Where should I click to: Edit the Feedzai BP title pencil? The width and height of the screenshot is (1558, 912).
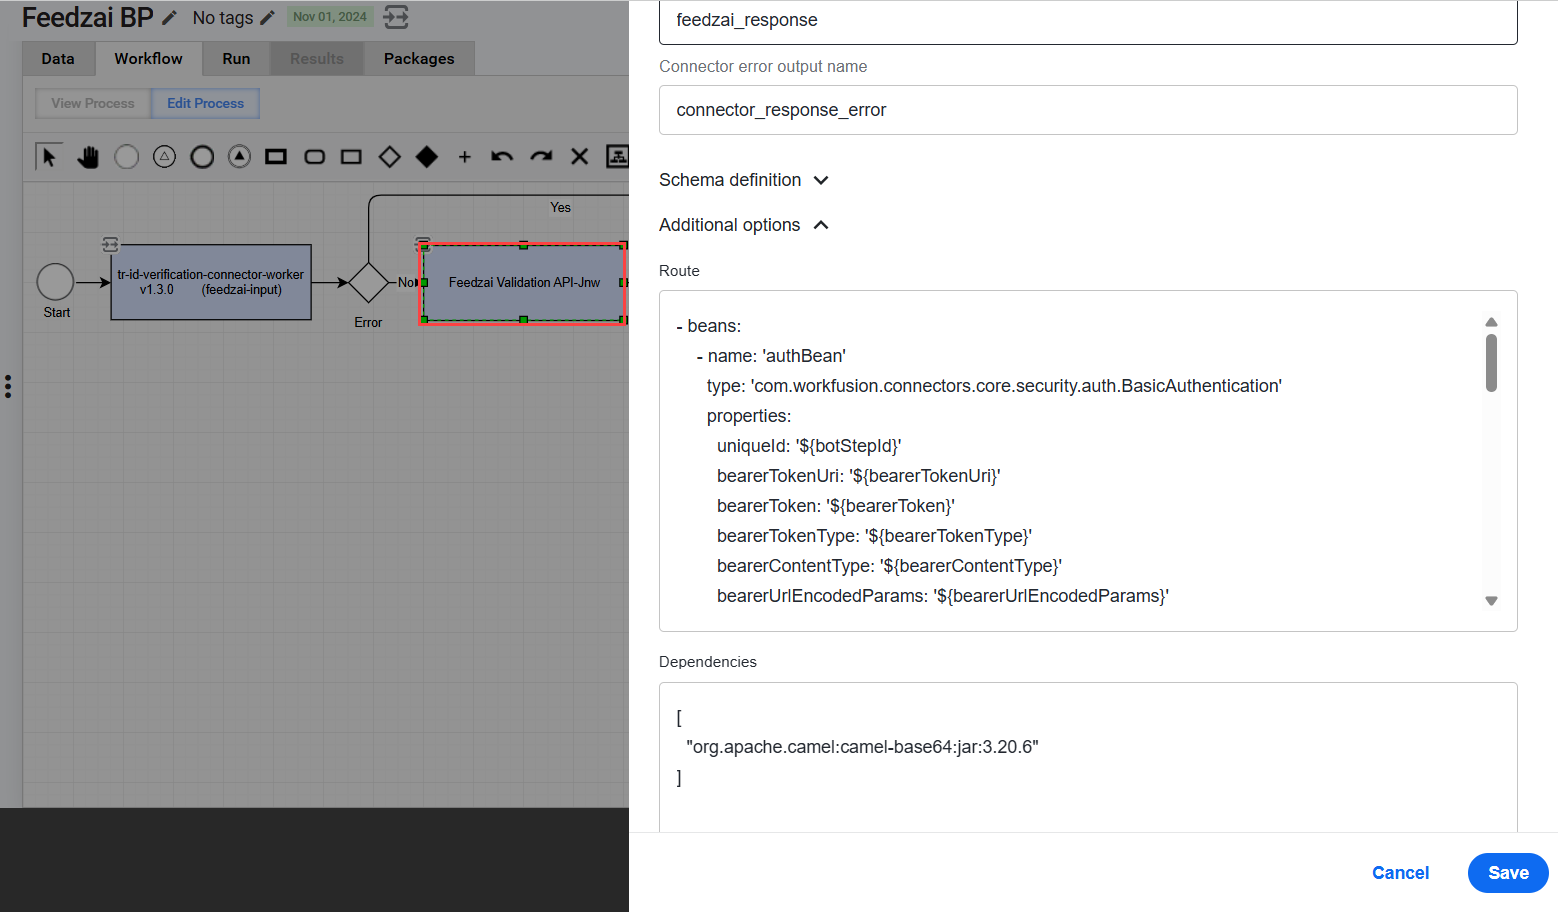[x=170, y=18]
